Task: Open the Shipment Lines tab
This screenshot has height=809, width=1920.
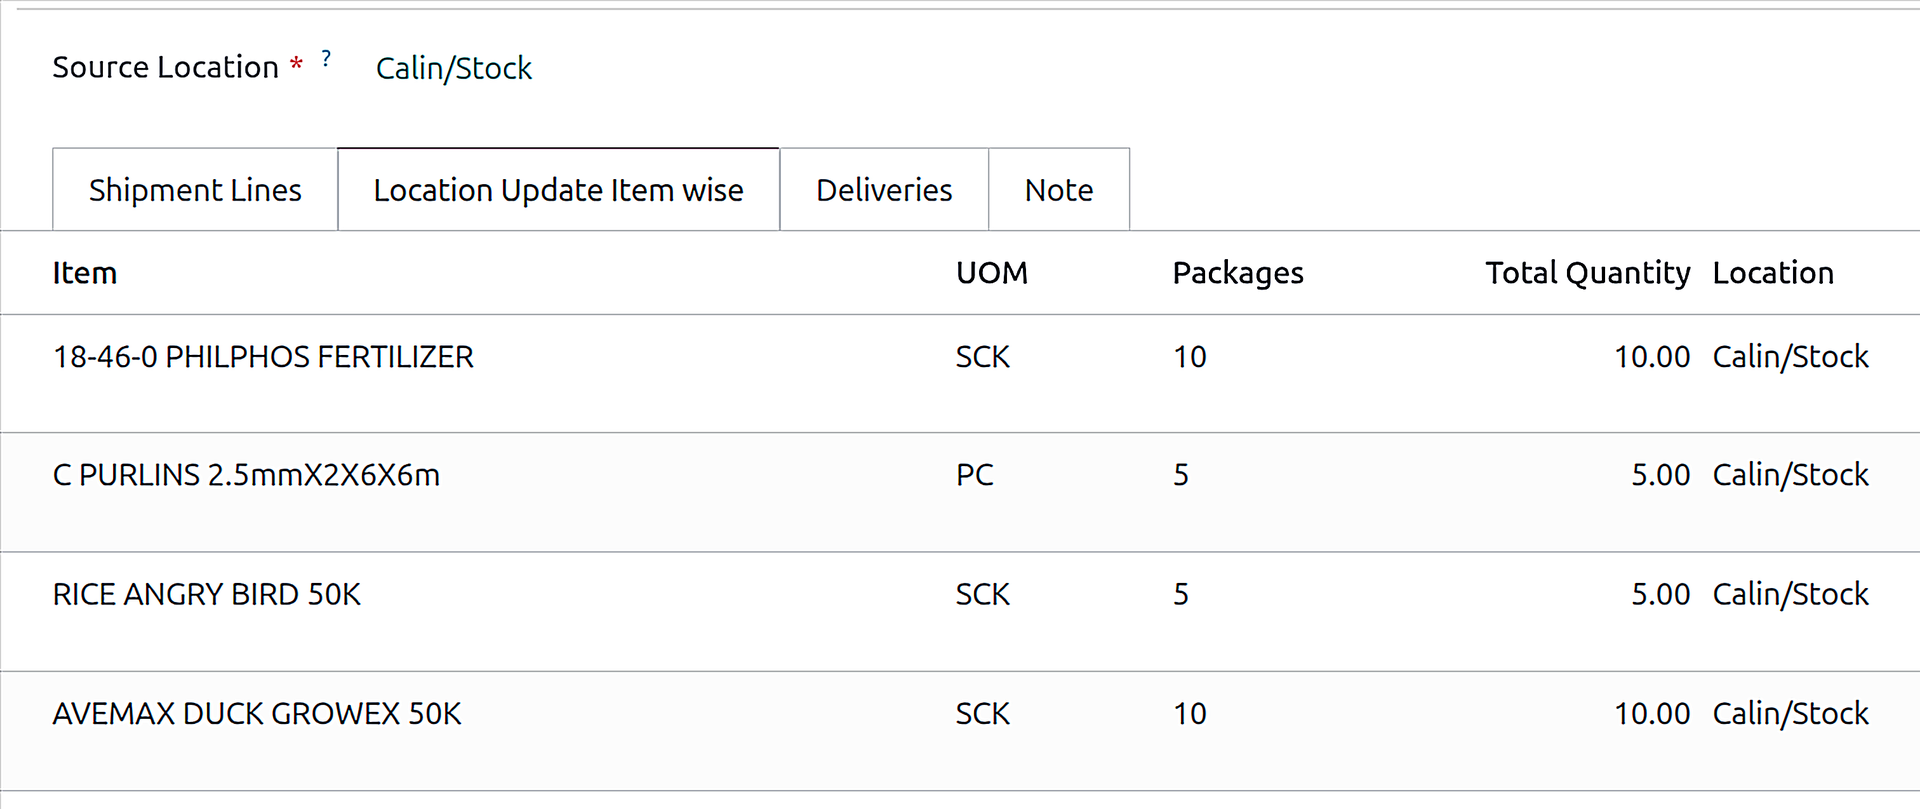Action: 195,190
